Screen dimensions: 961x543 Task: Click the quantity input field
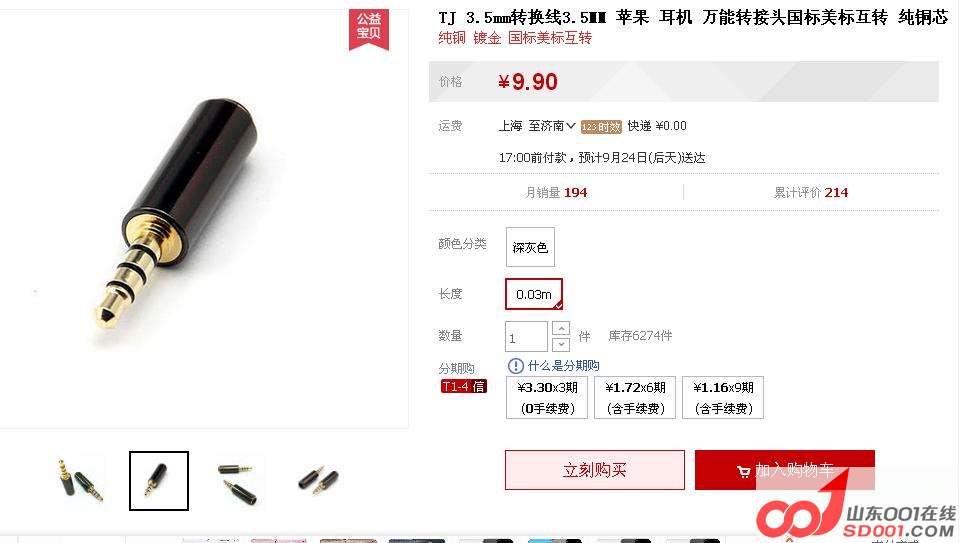pos(526,336)
